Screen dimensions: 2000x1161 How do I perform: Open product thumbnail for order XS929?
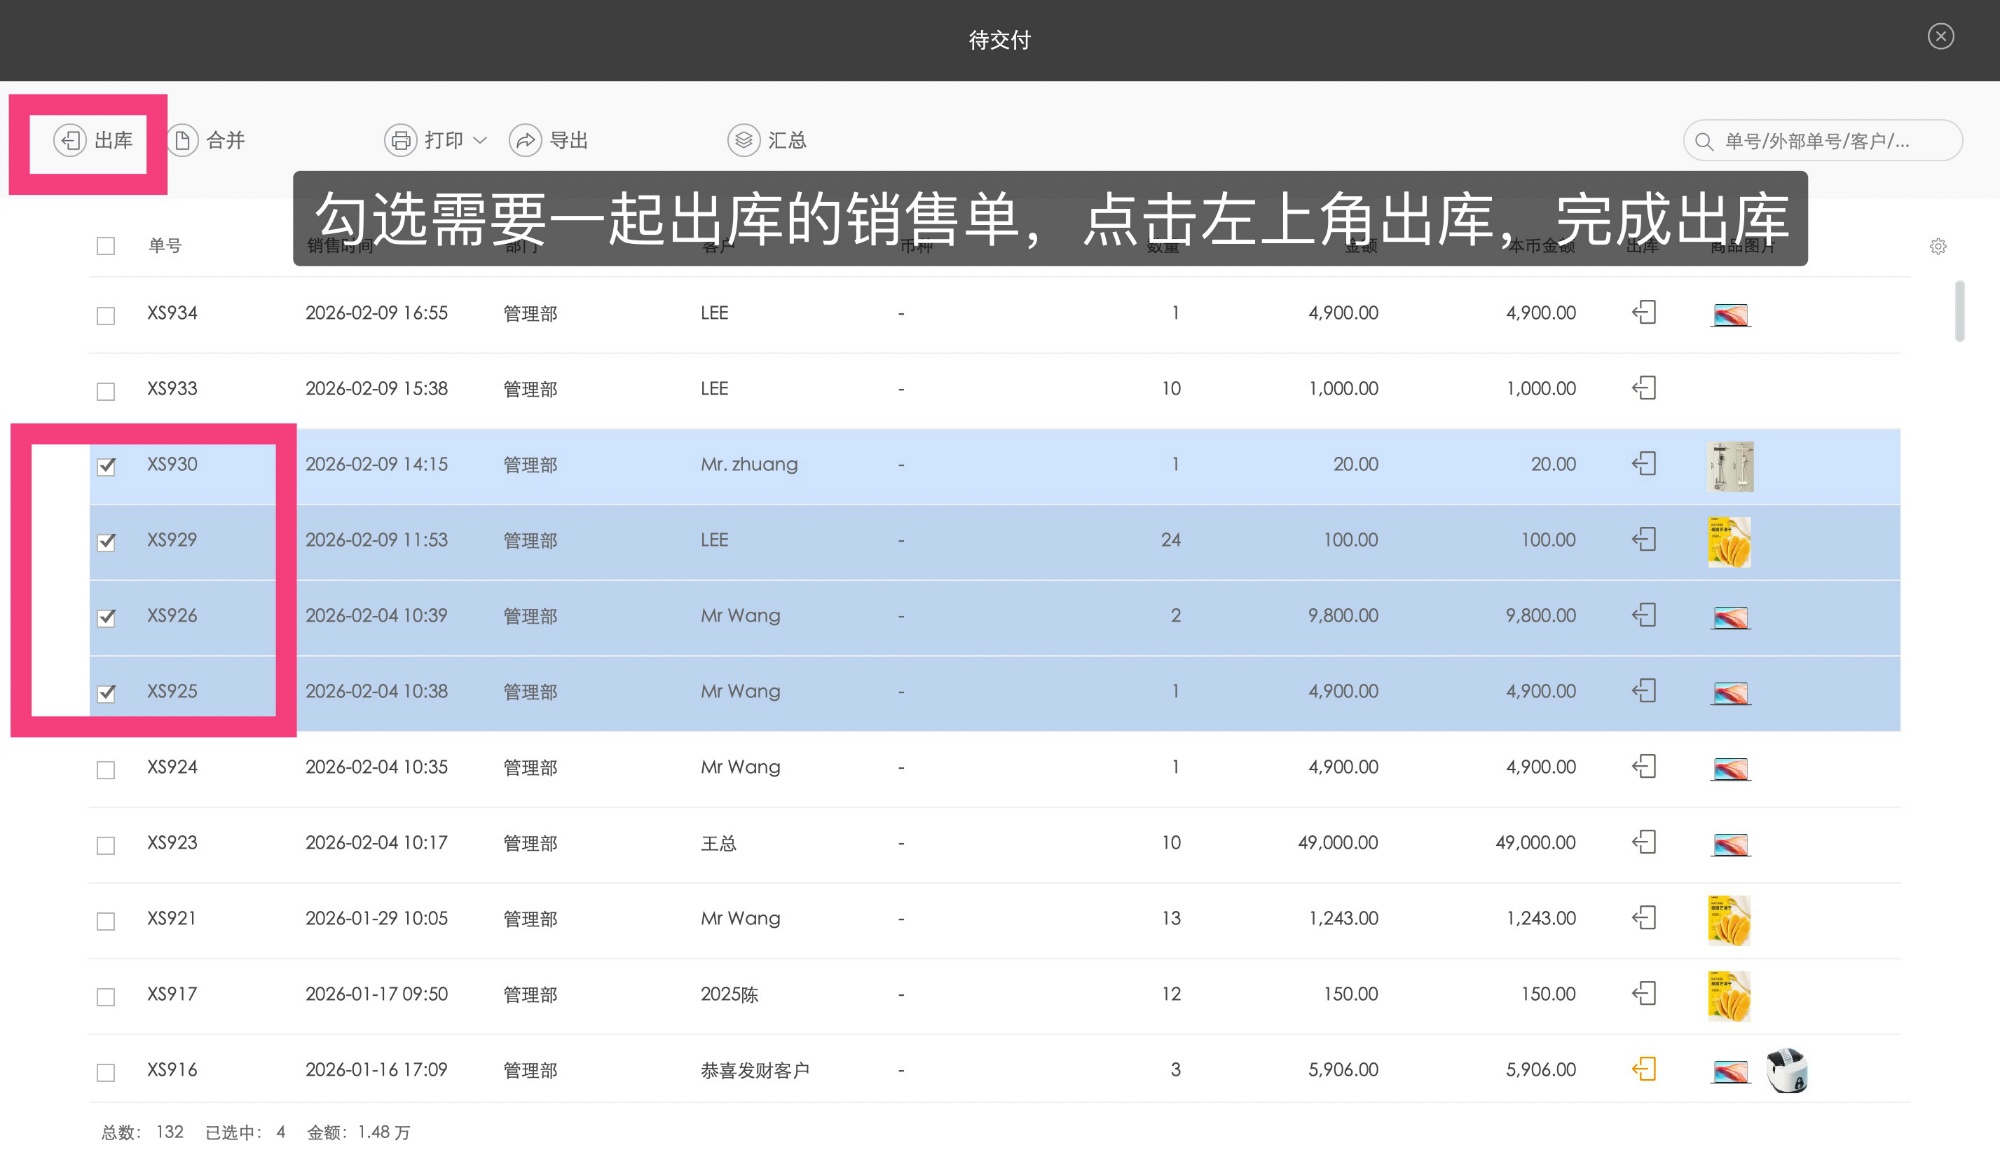pos(1729,541)
